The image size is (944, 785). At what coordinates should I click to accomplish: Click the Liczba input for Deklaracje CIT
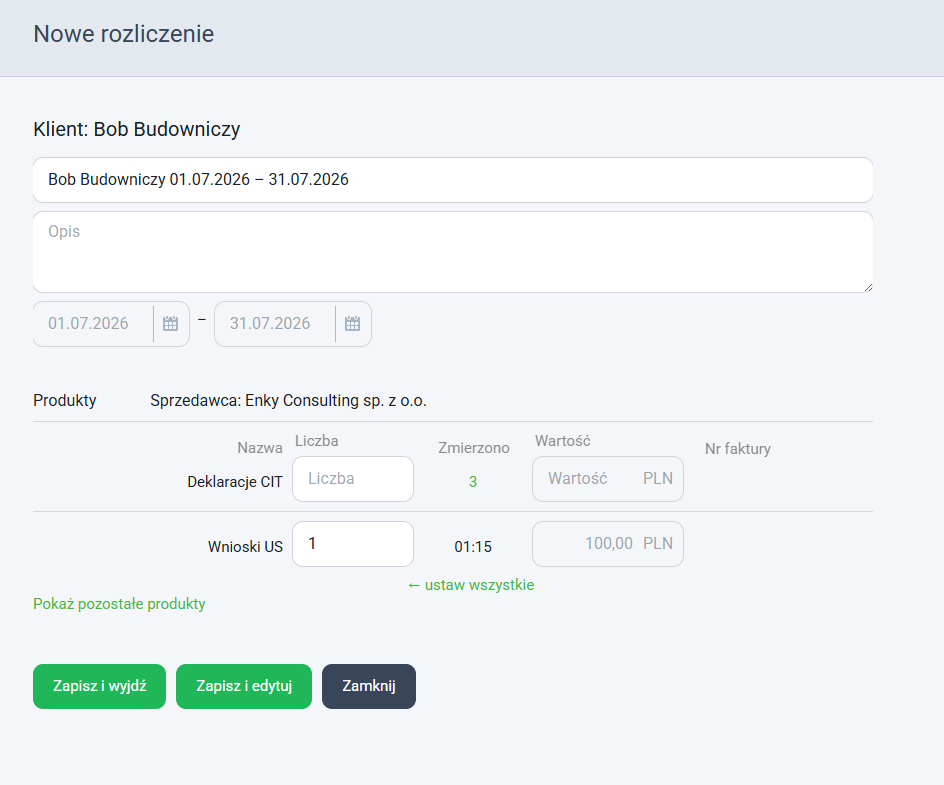(x=353, y=479)
